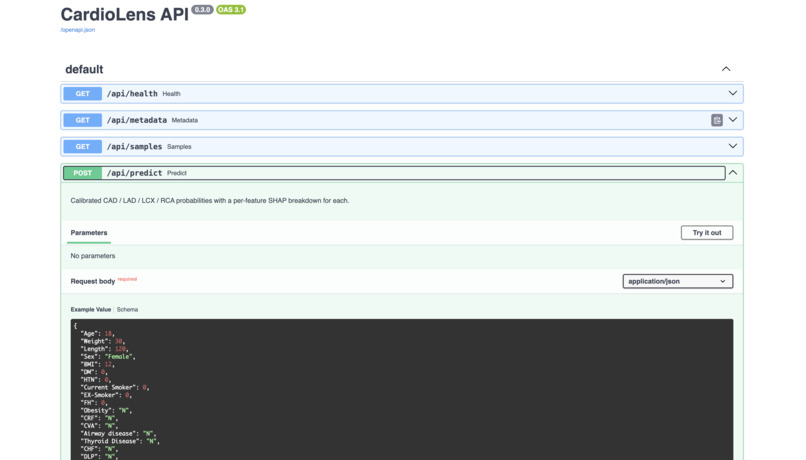
Task: Click the Health summary label
Action: coord(171,94)
